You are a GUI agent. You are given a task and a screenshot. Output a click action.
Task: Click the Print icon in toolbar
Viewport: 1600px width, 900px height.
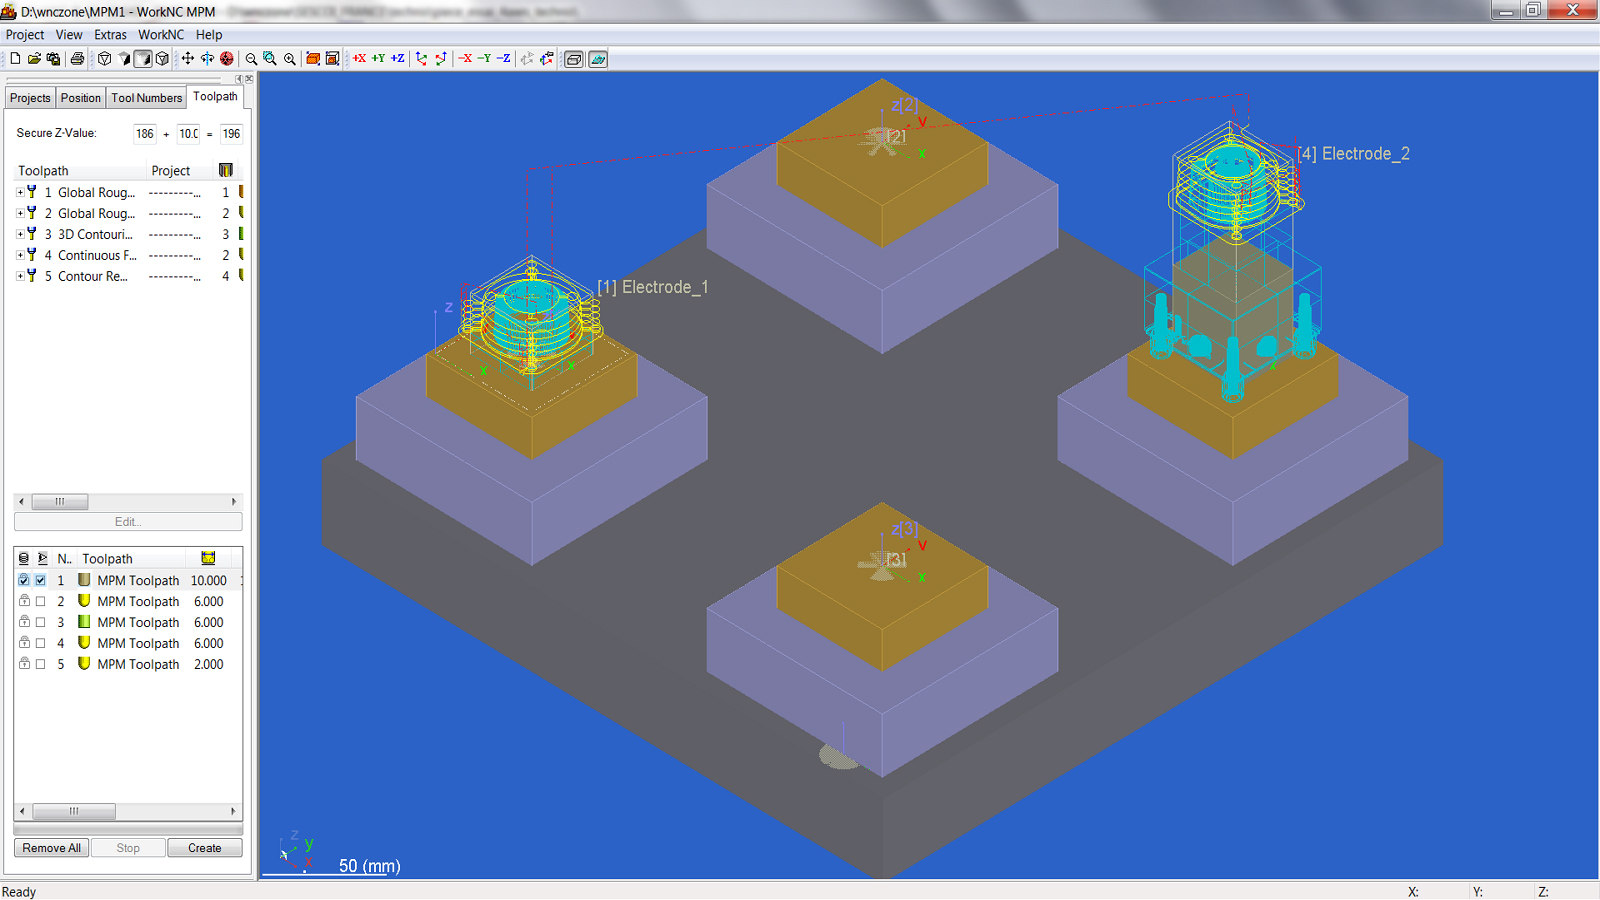click(x=77, y=59)
